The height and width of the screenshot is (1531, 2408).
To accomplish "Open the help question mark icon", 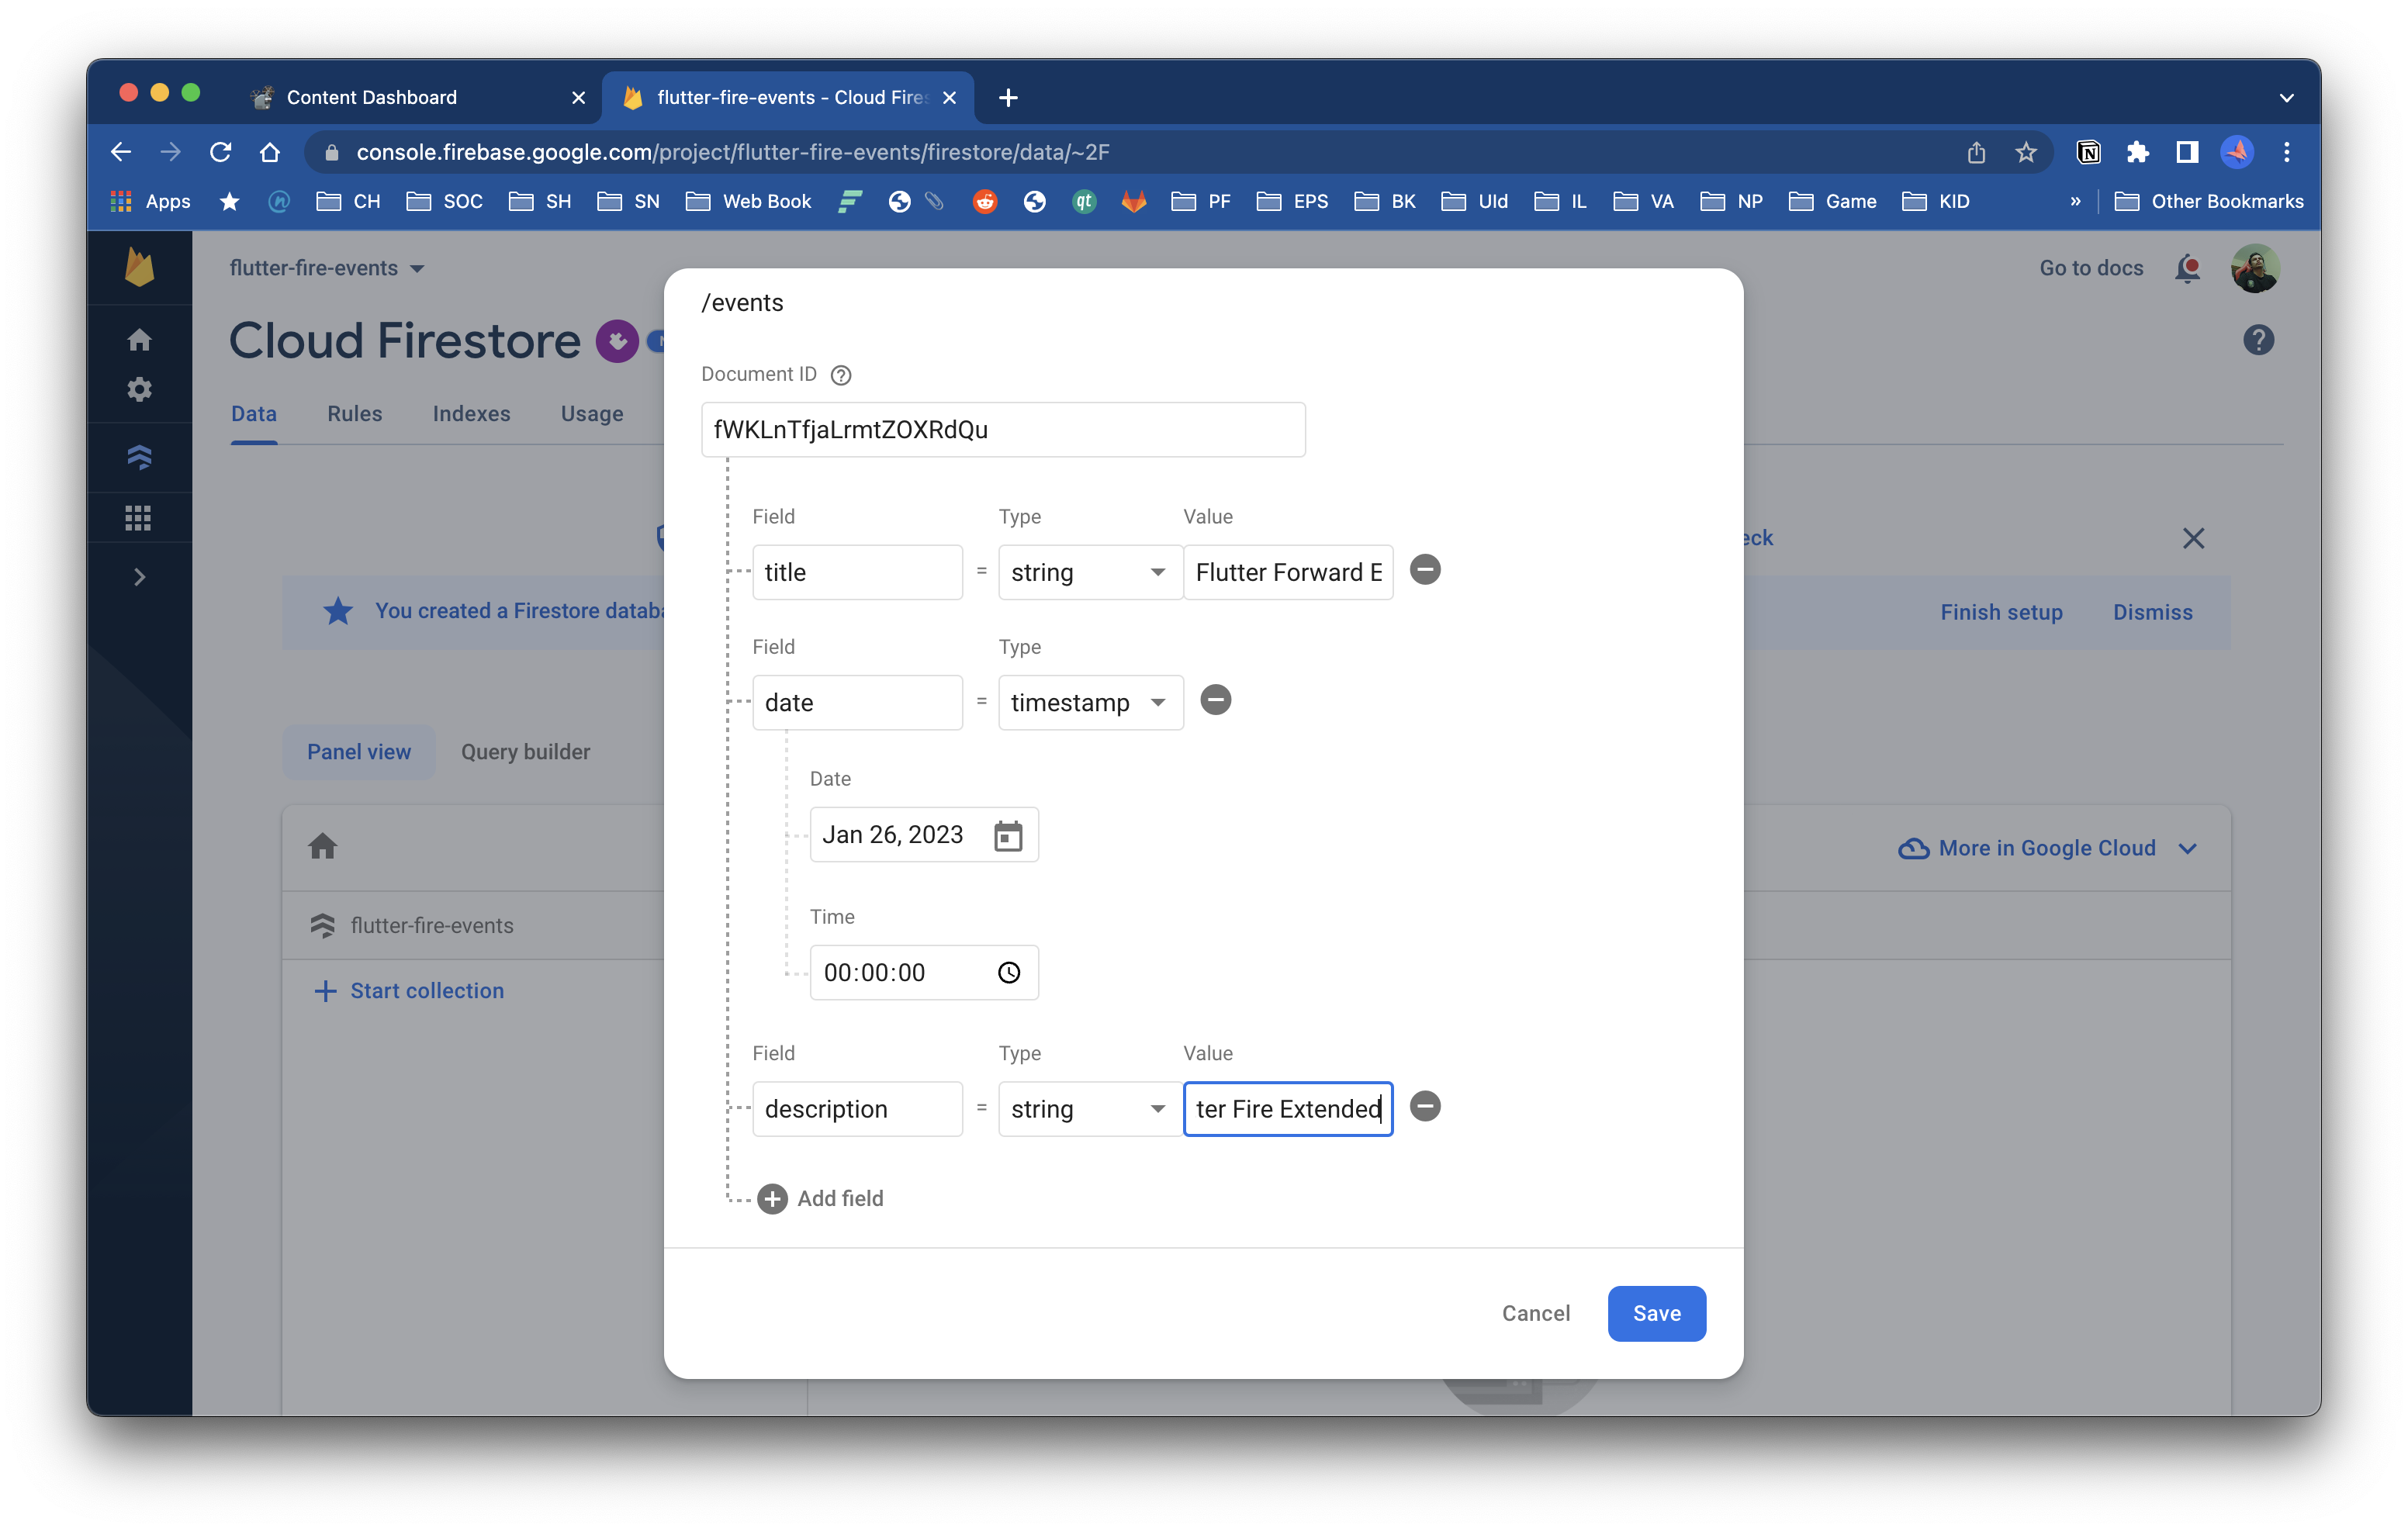I will [x=2258, y=340].
